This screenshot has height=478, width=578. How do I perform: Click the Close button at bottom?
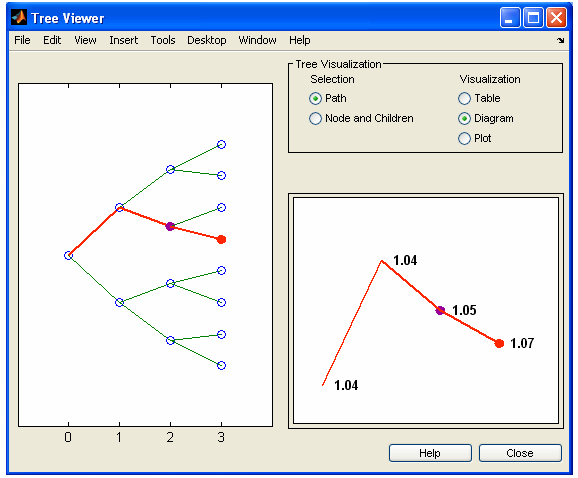520,453
